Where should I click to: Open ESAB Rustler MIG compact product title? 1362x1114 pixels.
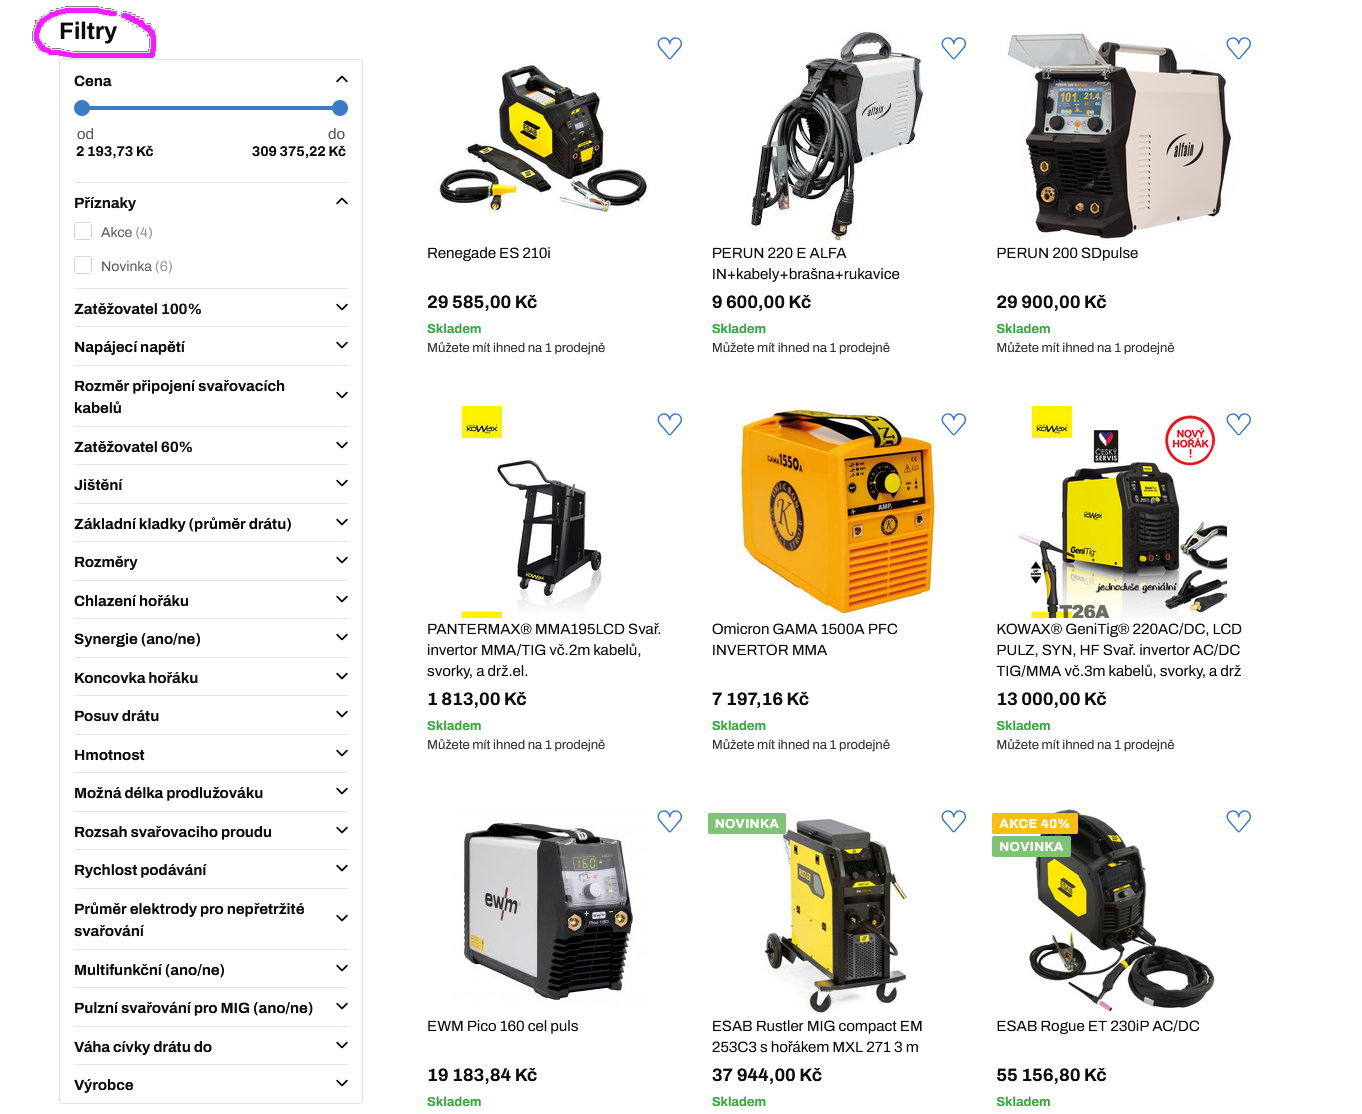coord(817,1036)
